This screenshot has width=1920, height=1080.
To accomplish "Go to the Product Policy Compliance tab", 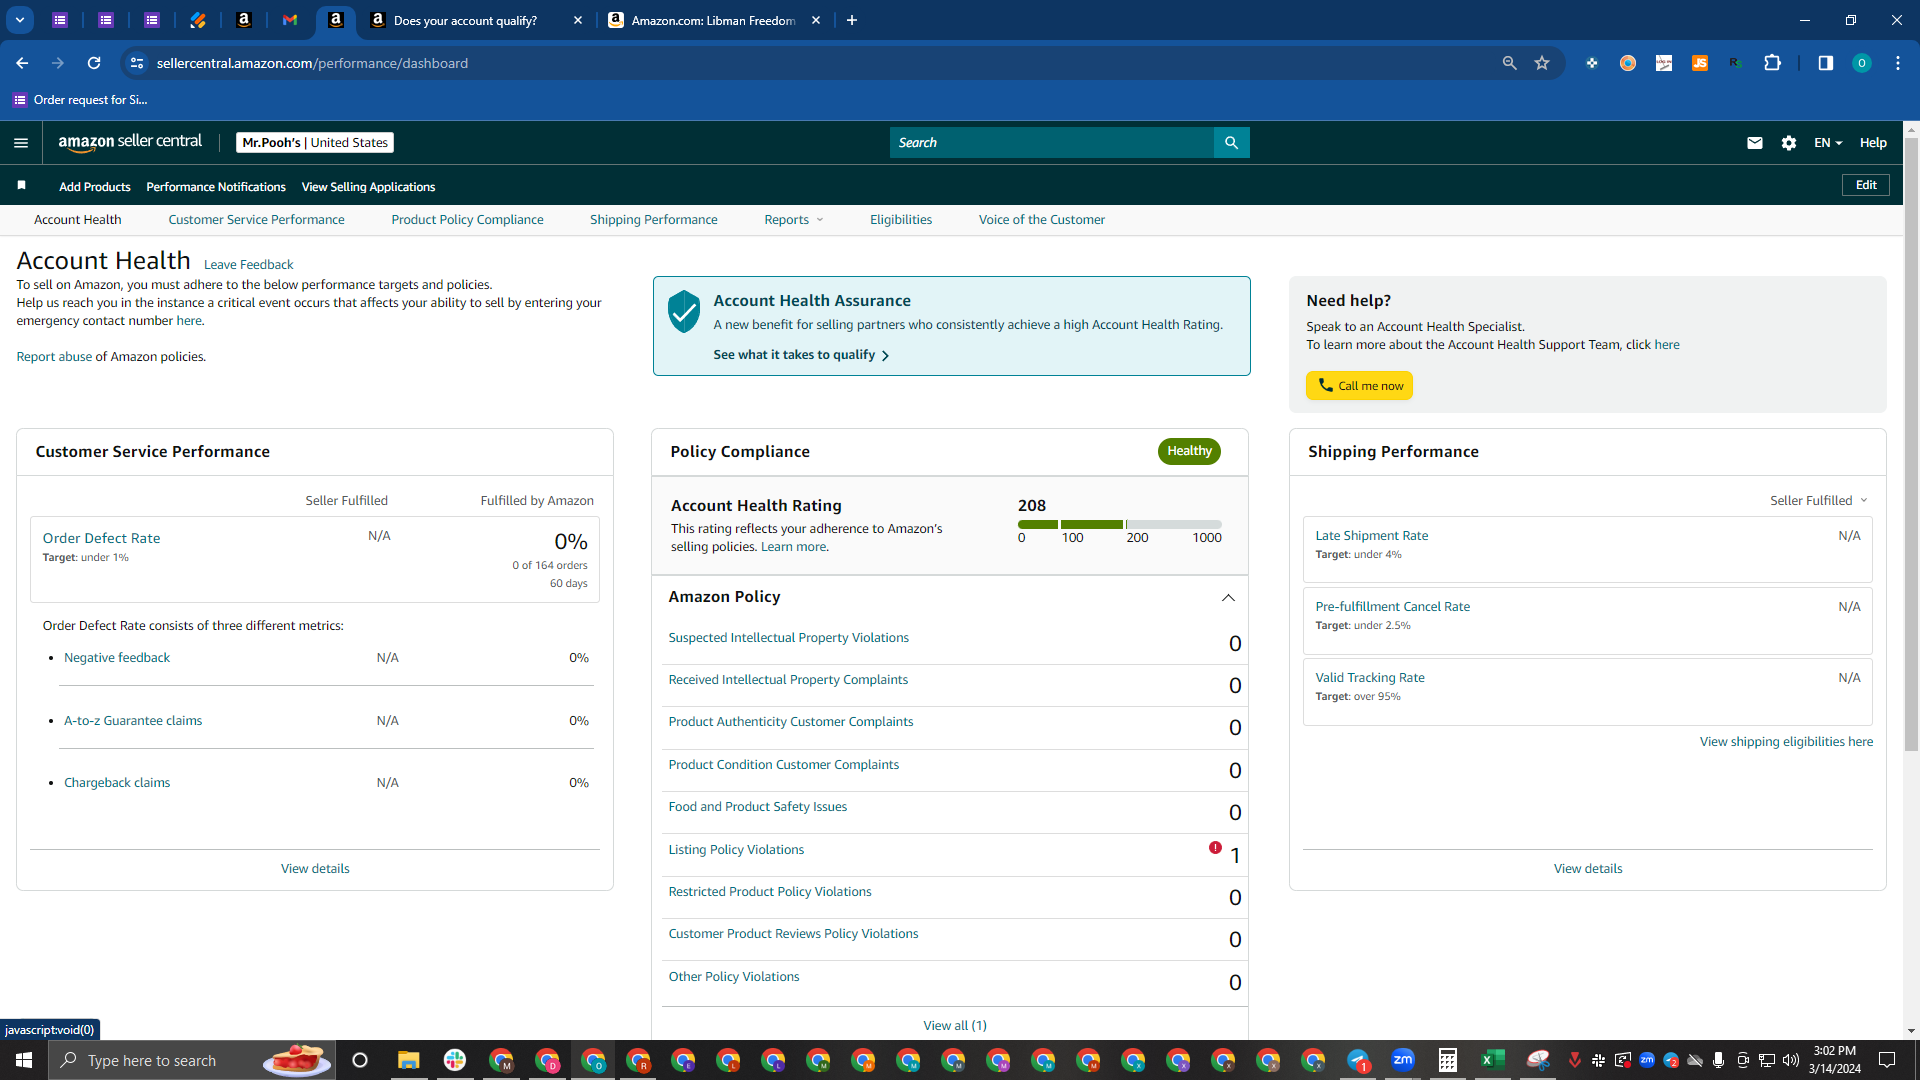I will tap(467, 220).
